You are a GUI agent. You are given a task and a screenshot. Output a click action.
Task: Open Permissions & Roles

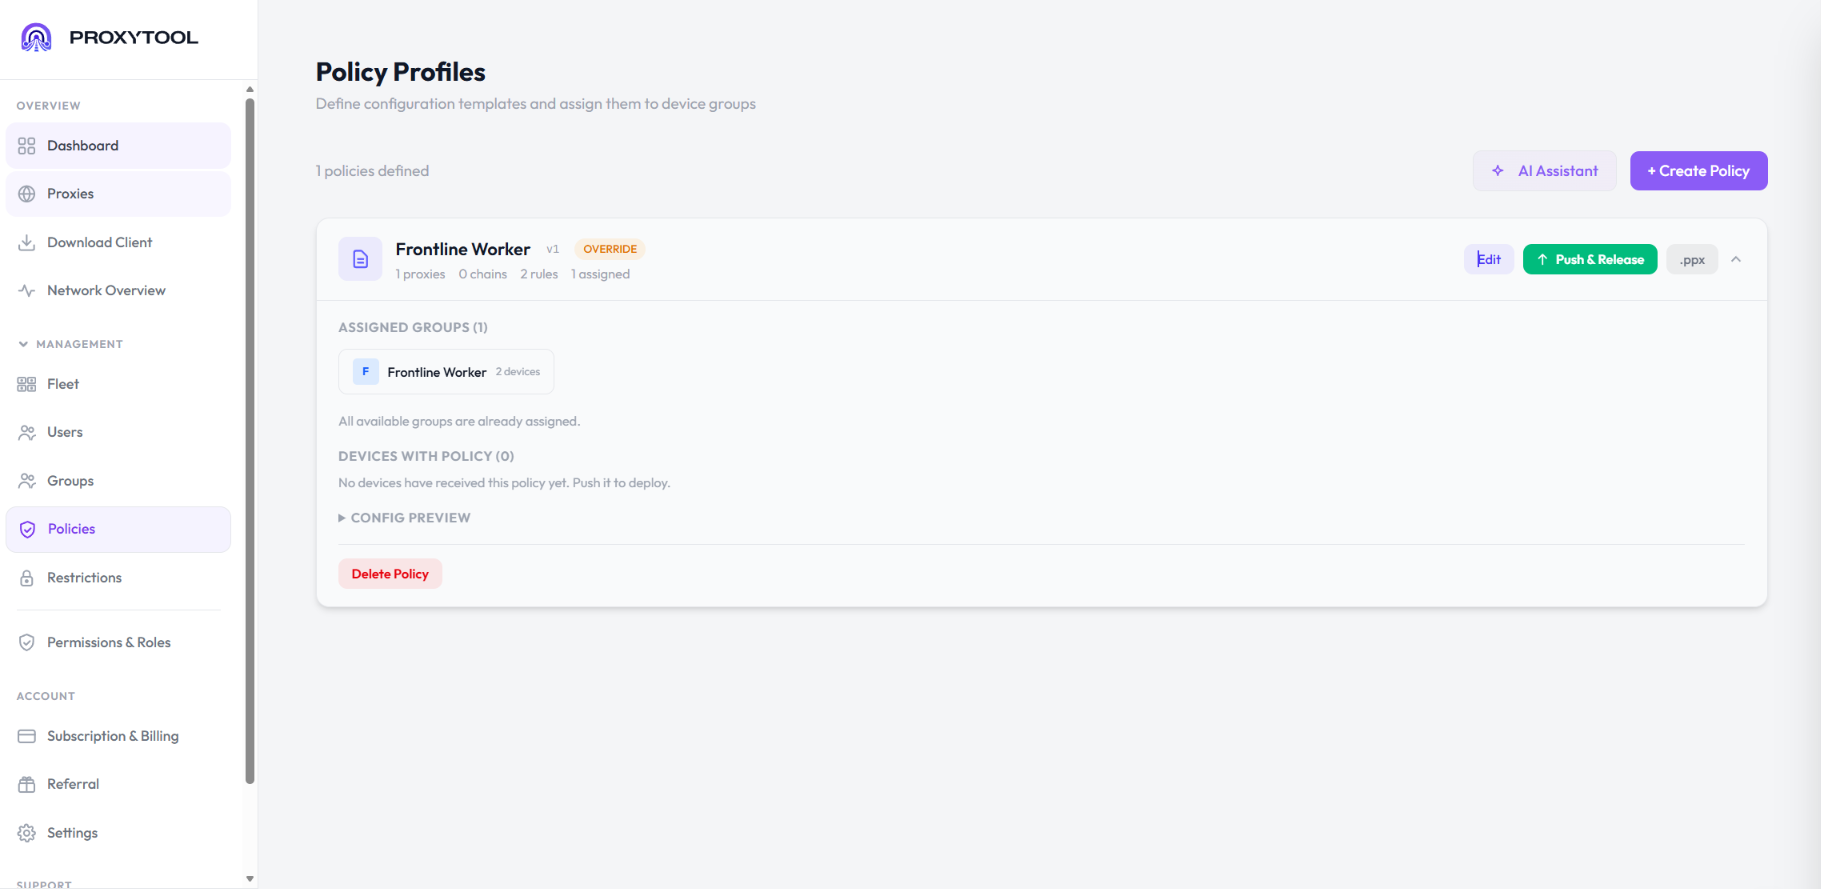tap(118, 642)
